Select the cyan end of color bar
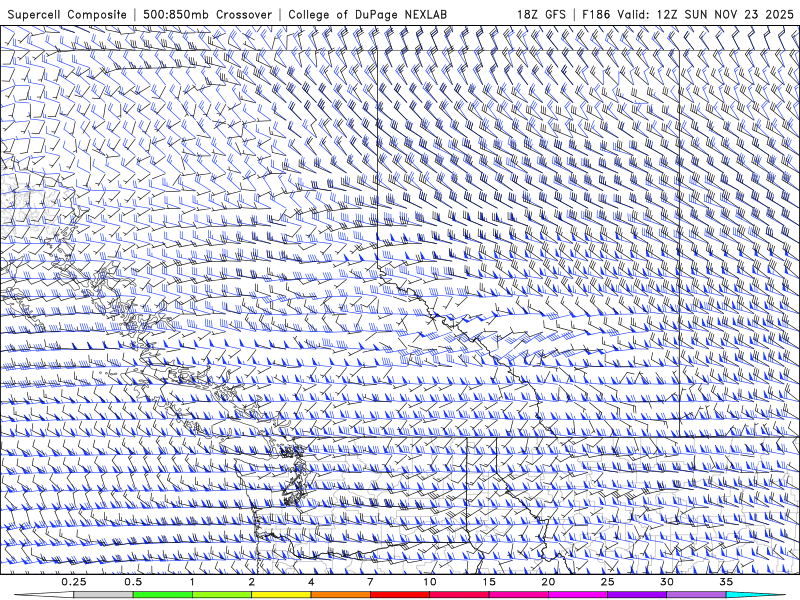Image resolution: width=800 pixels, height=600 pixels. coord(755,595)
